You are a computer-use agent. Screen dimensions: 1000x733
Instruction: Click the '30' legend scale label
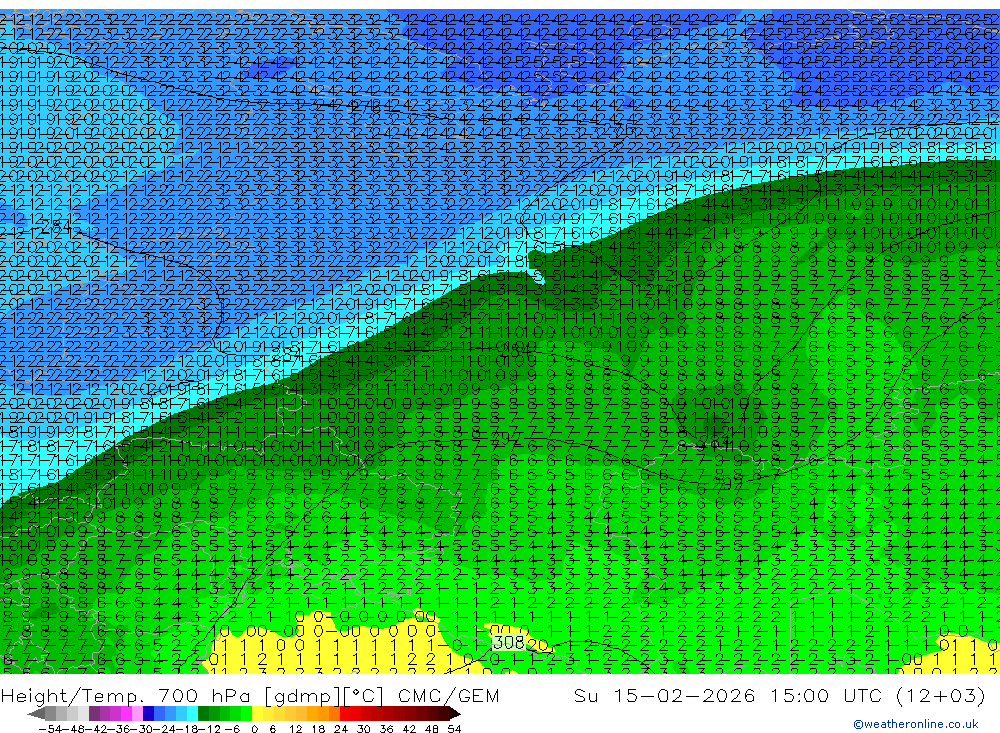coord(364,729)
